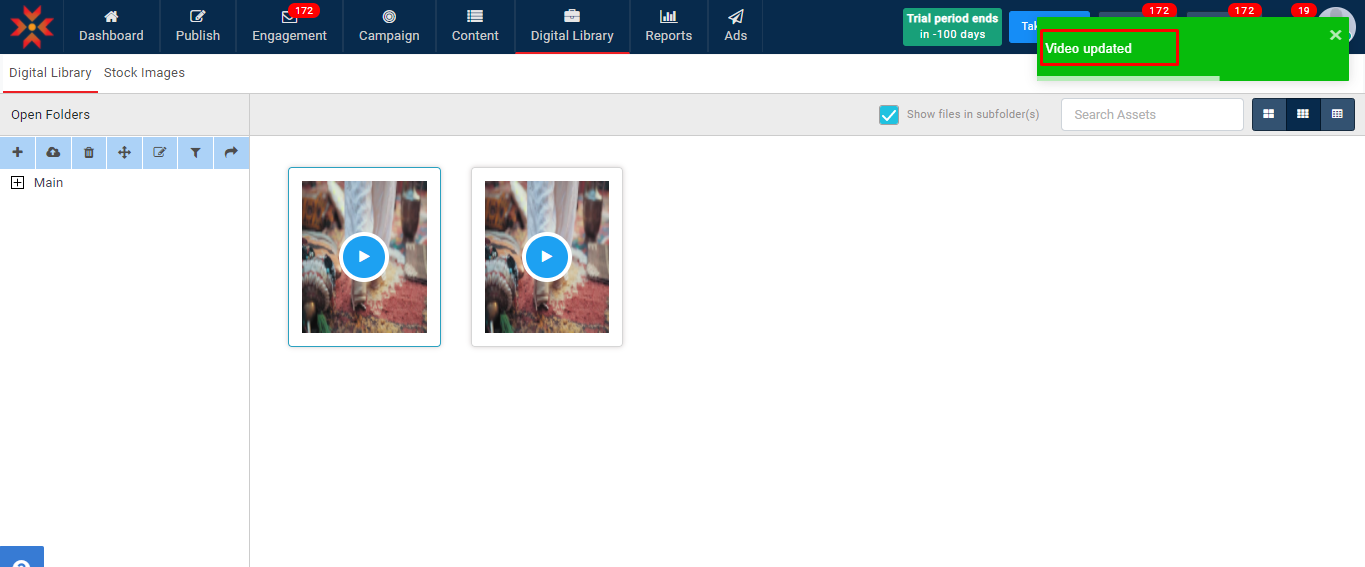The width and height of the screenshot is (1365, 567).
Task: Switch to large grid view
Action: click(x=1269, y=115)
